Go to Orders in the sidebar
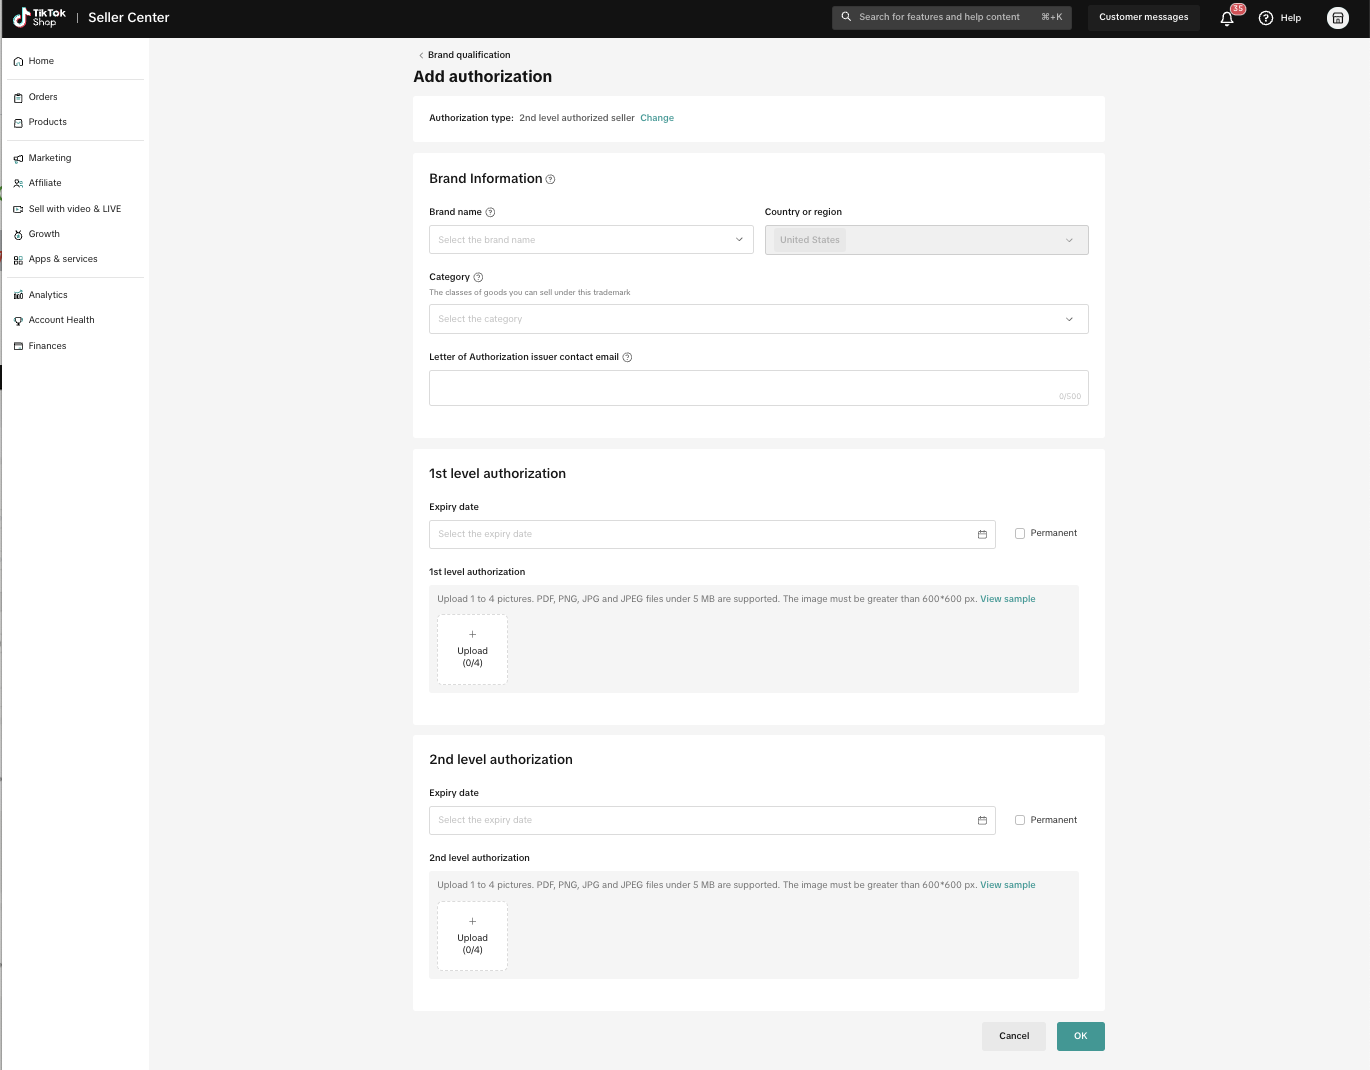Image resolution: width=1370 pixels, height=1070 pixels. pos(43,97)
